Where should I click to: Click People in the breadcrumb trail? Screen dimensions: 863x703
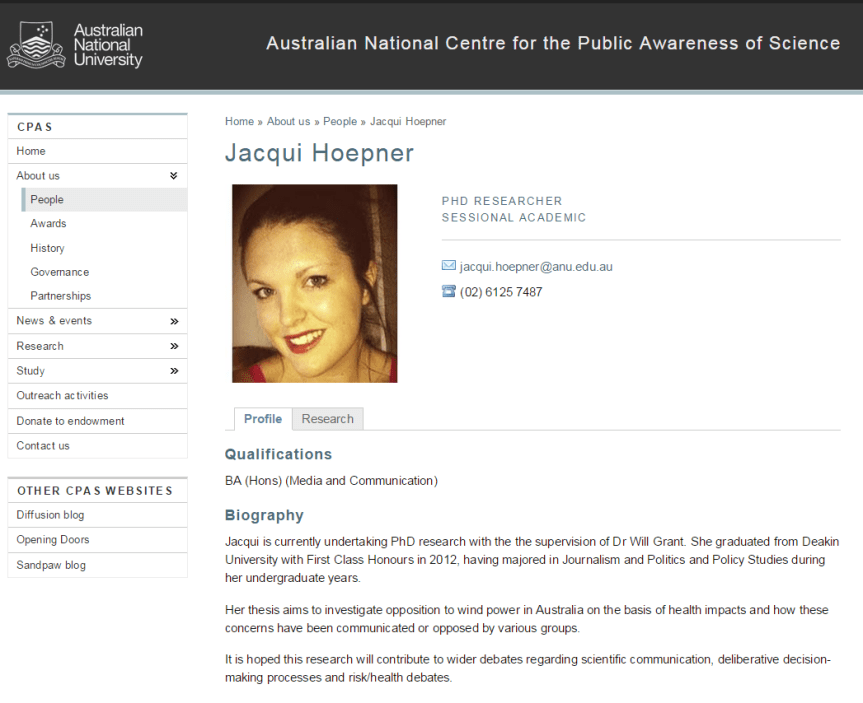point(338,121)
